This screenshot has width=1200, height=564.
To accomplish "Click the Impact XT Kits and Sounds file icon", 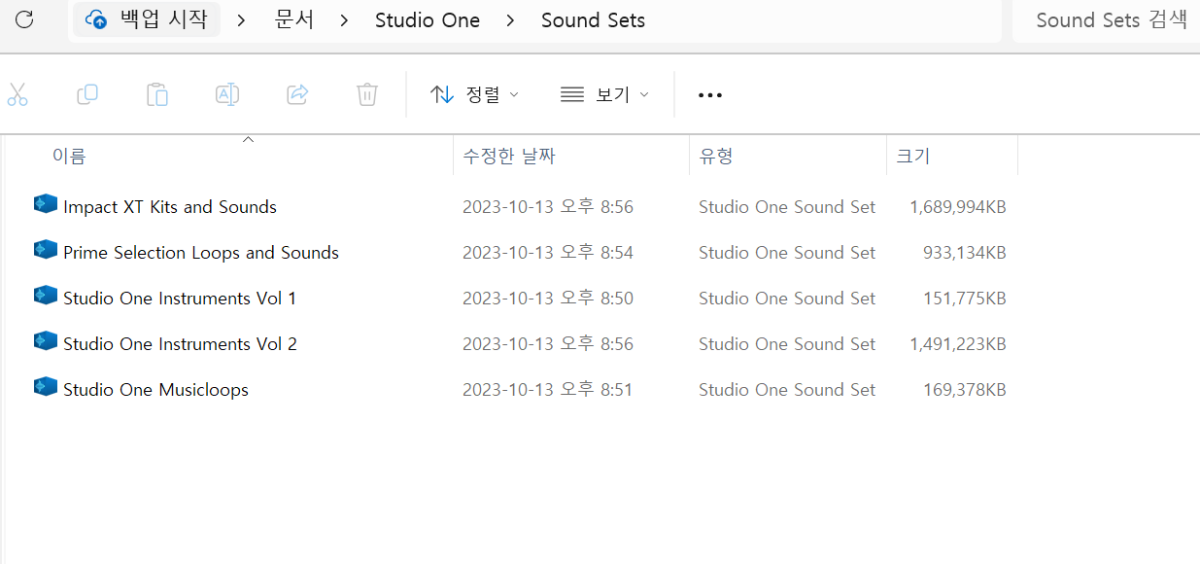I will coord(45,205).
